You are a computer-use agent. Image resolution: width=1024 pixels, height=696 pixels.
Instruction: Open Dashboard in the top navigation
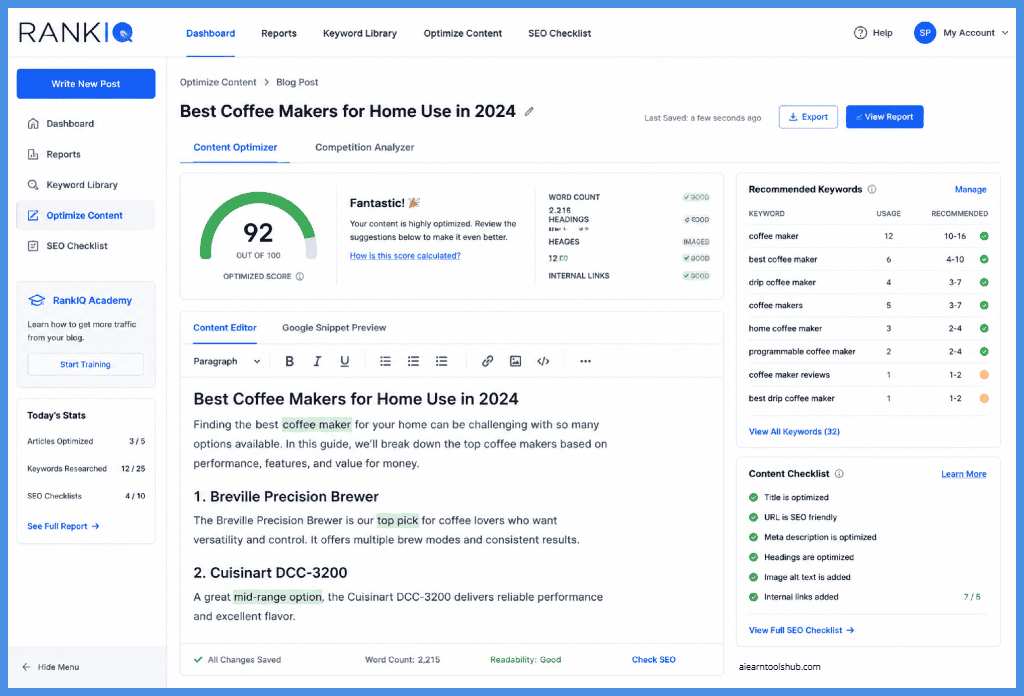pyautogui.click(x=210, y=33)
